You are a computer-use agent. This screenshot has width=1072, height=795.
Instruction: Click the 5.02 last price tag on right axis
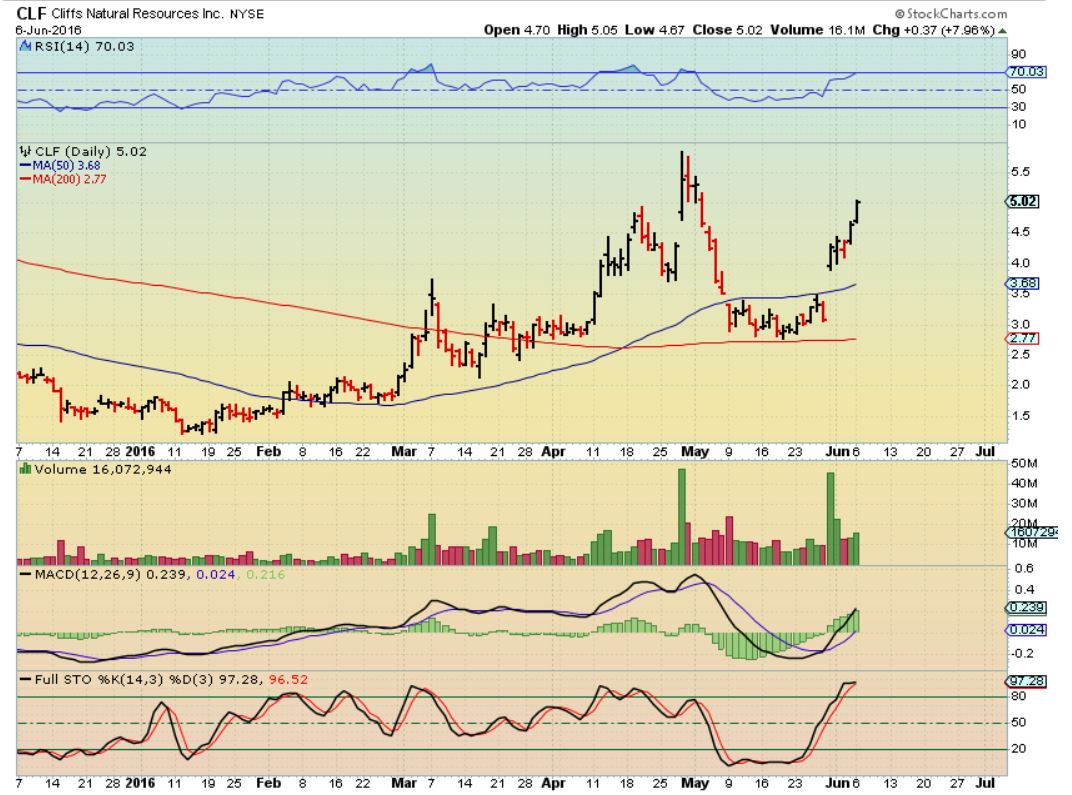1023,202
